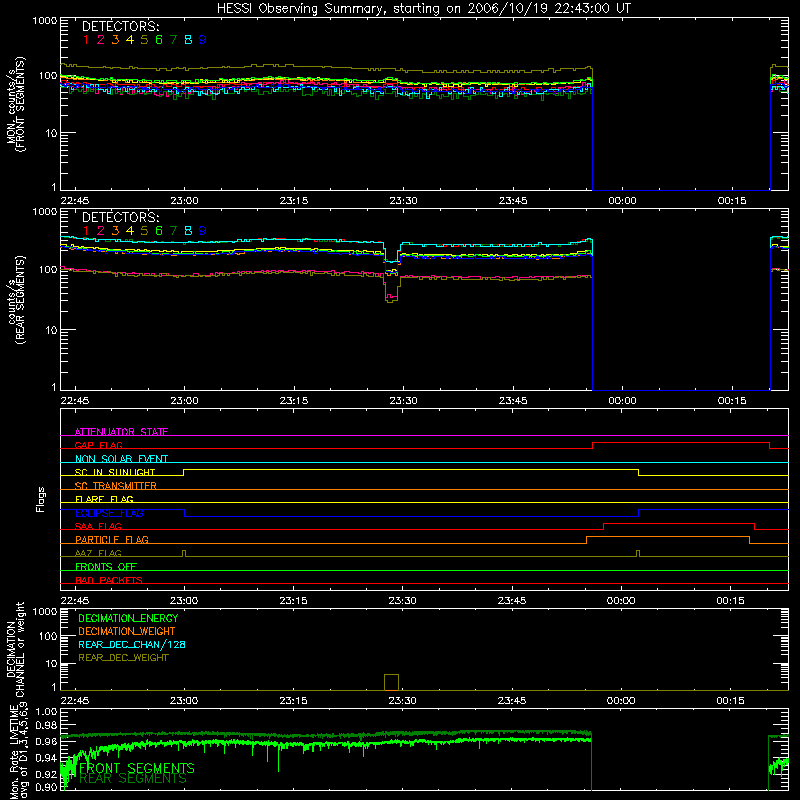
Task: Select the DECIMATION_WEIGHT legend entry
Action: pyautogui.click(x=127, y=631)
